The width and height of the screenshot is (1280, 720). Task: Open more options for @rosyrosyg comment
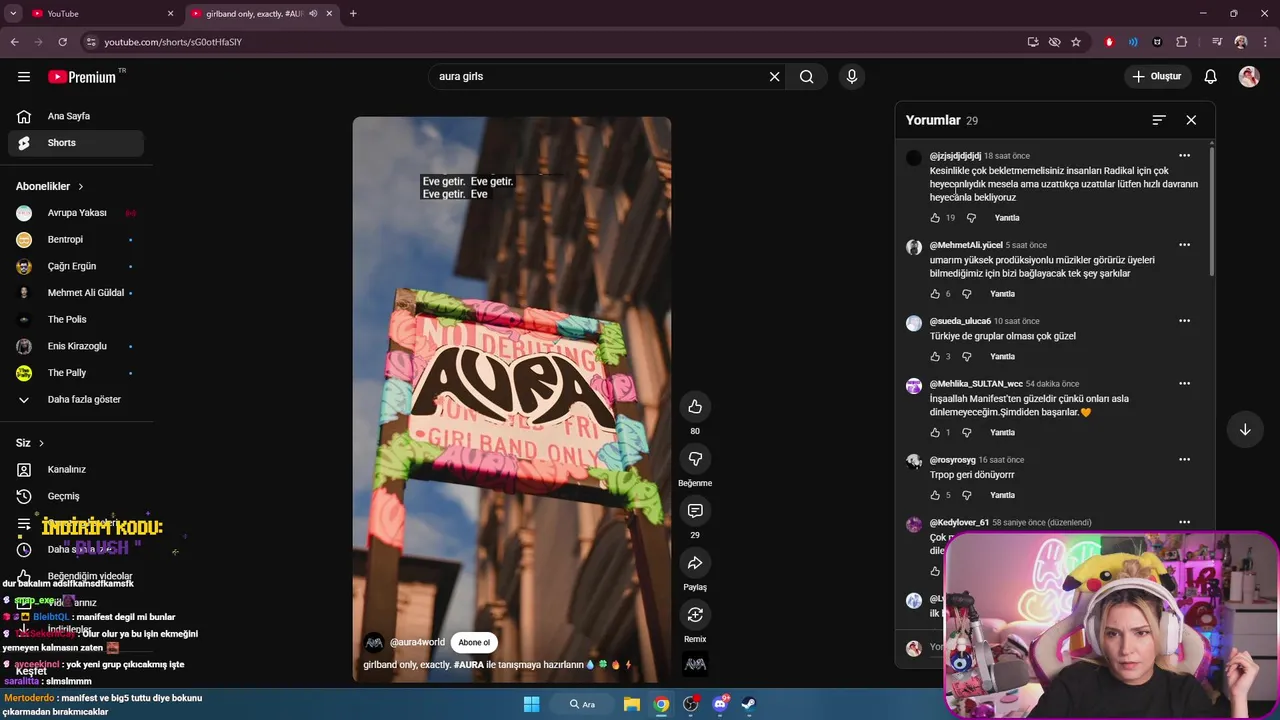(x=1184, y=460)
